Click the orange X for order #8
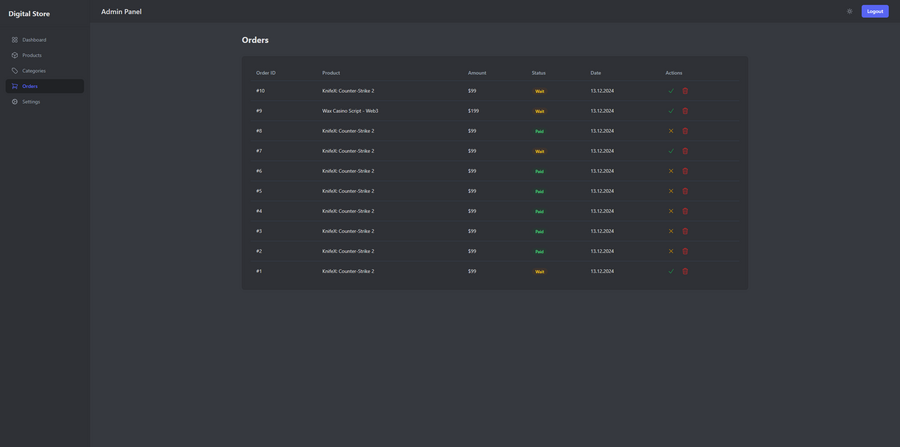The image size is (900, 447). (671, 131)
